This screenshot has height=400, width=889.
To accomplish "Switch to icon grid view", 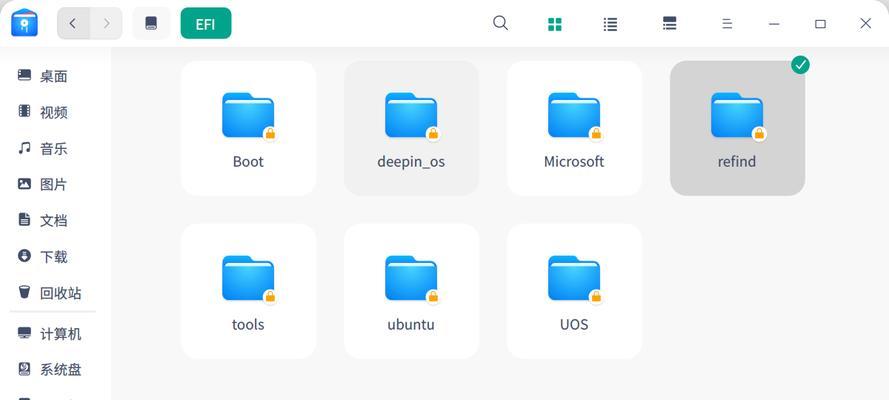I will coord(554,24).
